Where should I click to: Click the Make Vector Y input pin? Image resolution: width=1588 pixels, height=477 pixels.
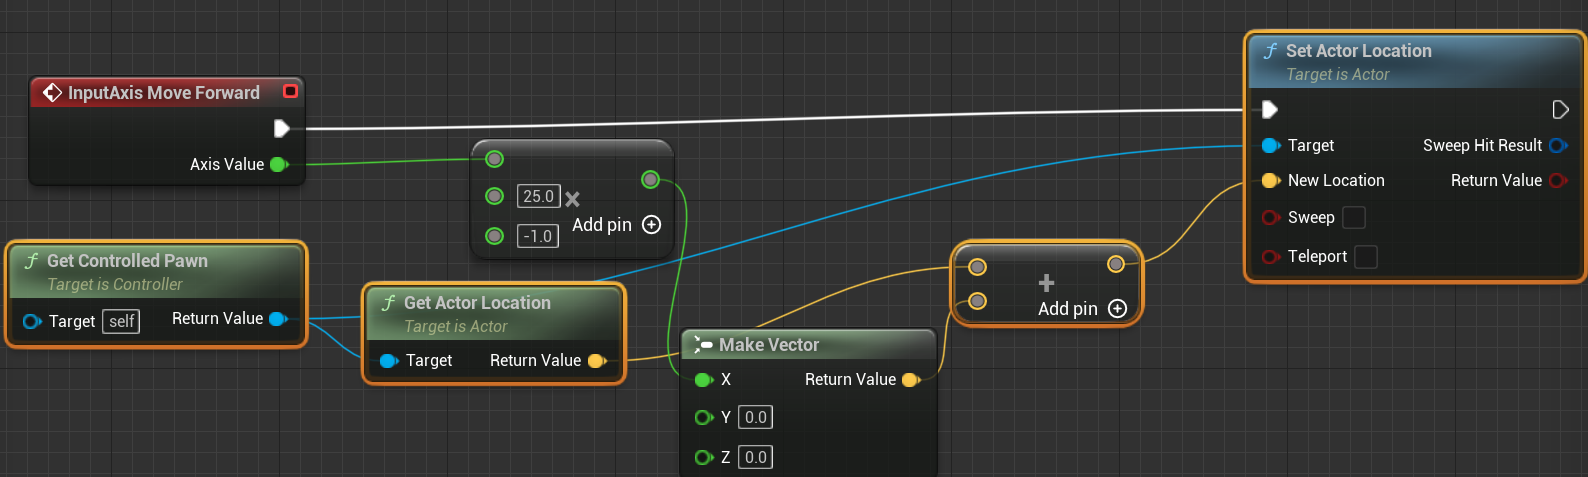coord(704,417)
